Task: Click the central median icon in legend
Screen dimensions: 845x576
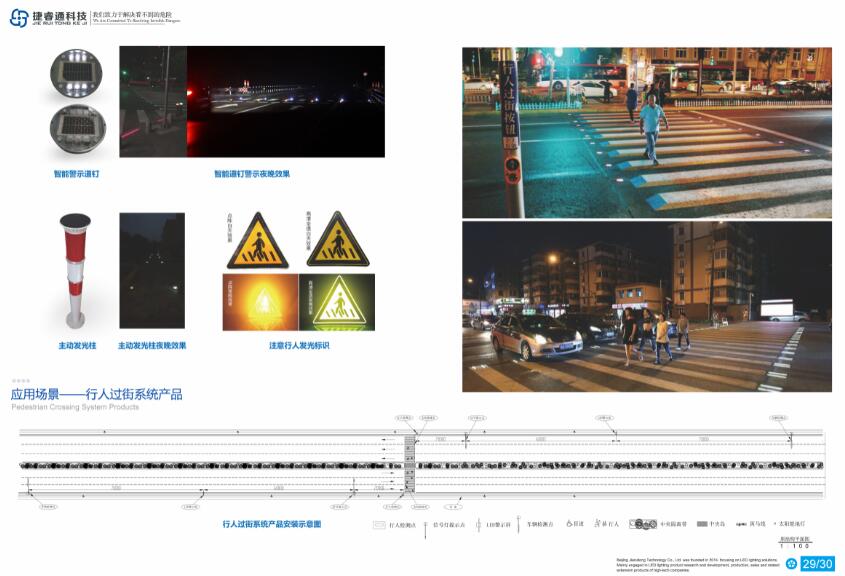Action: point(643,524)
